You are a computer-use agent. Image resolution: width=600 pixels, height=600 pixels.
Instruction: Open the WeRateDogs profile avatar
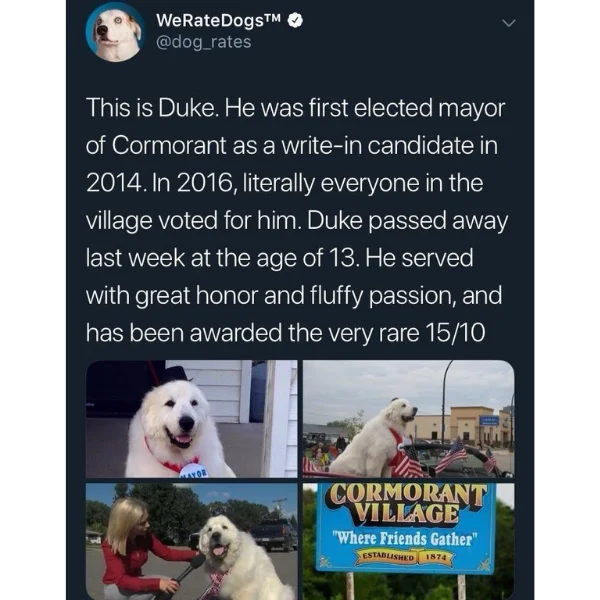coord(115,33)
